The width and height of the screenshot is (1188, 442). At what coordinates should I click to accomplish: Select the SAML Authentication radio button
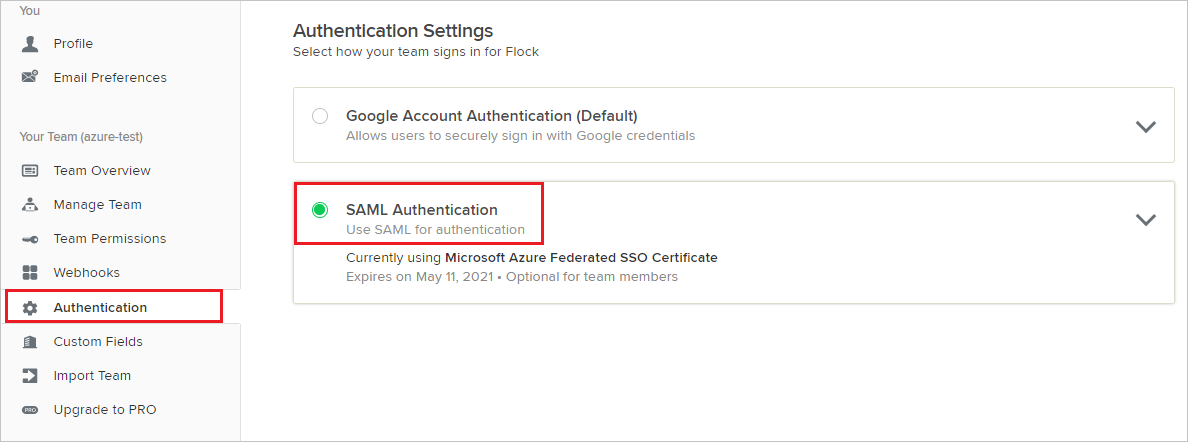point(320,210)
